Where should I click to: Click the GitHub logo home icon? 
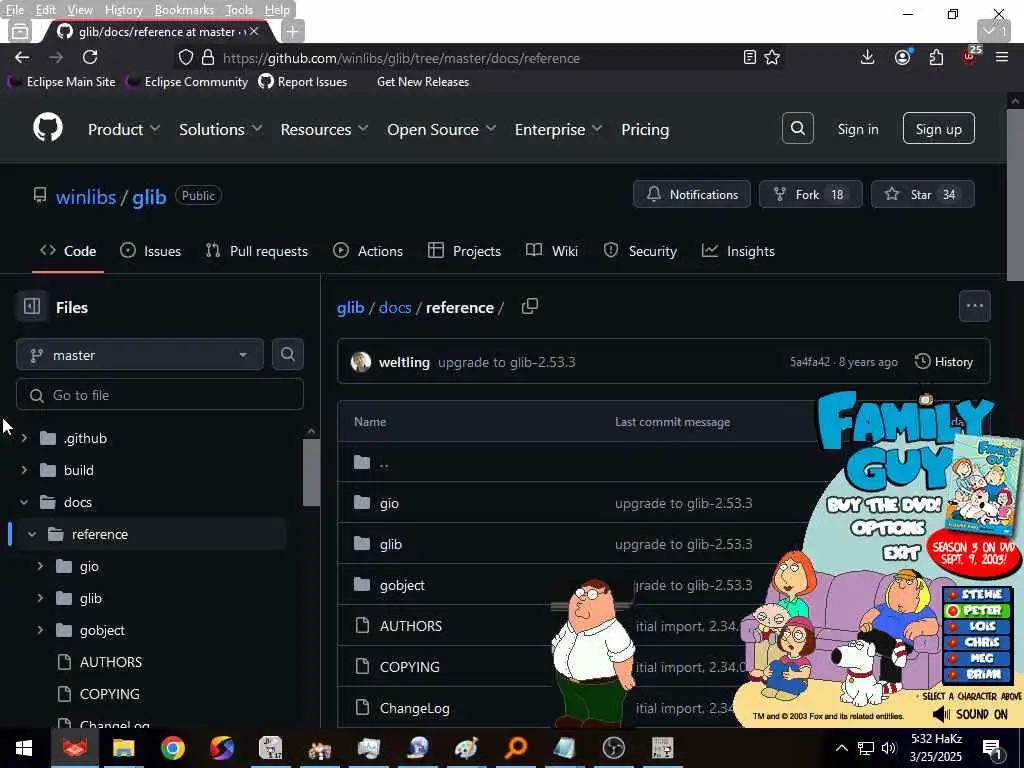tap(48, 128)
